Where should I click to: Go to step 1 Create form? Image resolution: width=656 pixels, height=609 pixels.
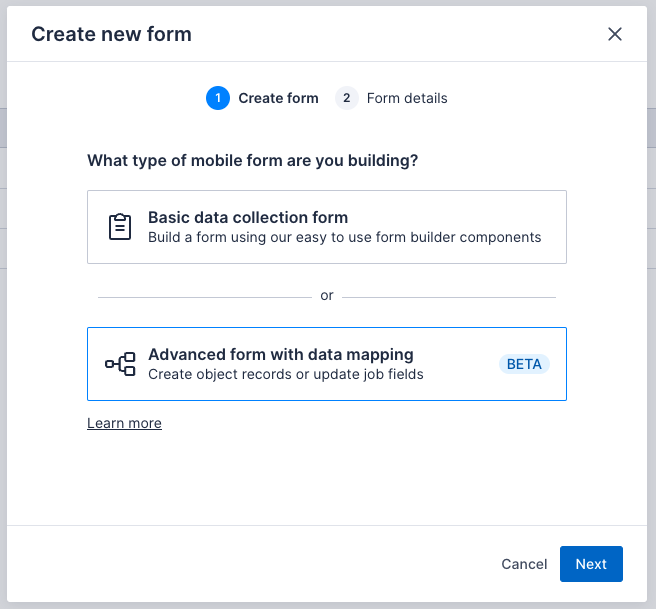[x=262, y=98]
